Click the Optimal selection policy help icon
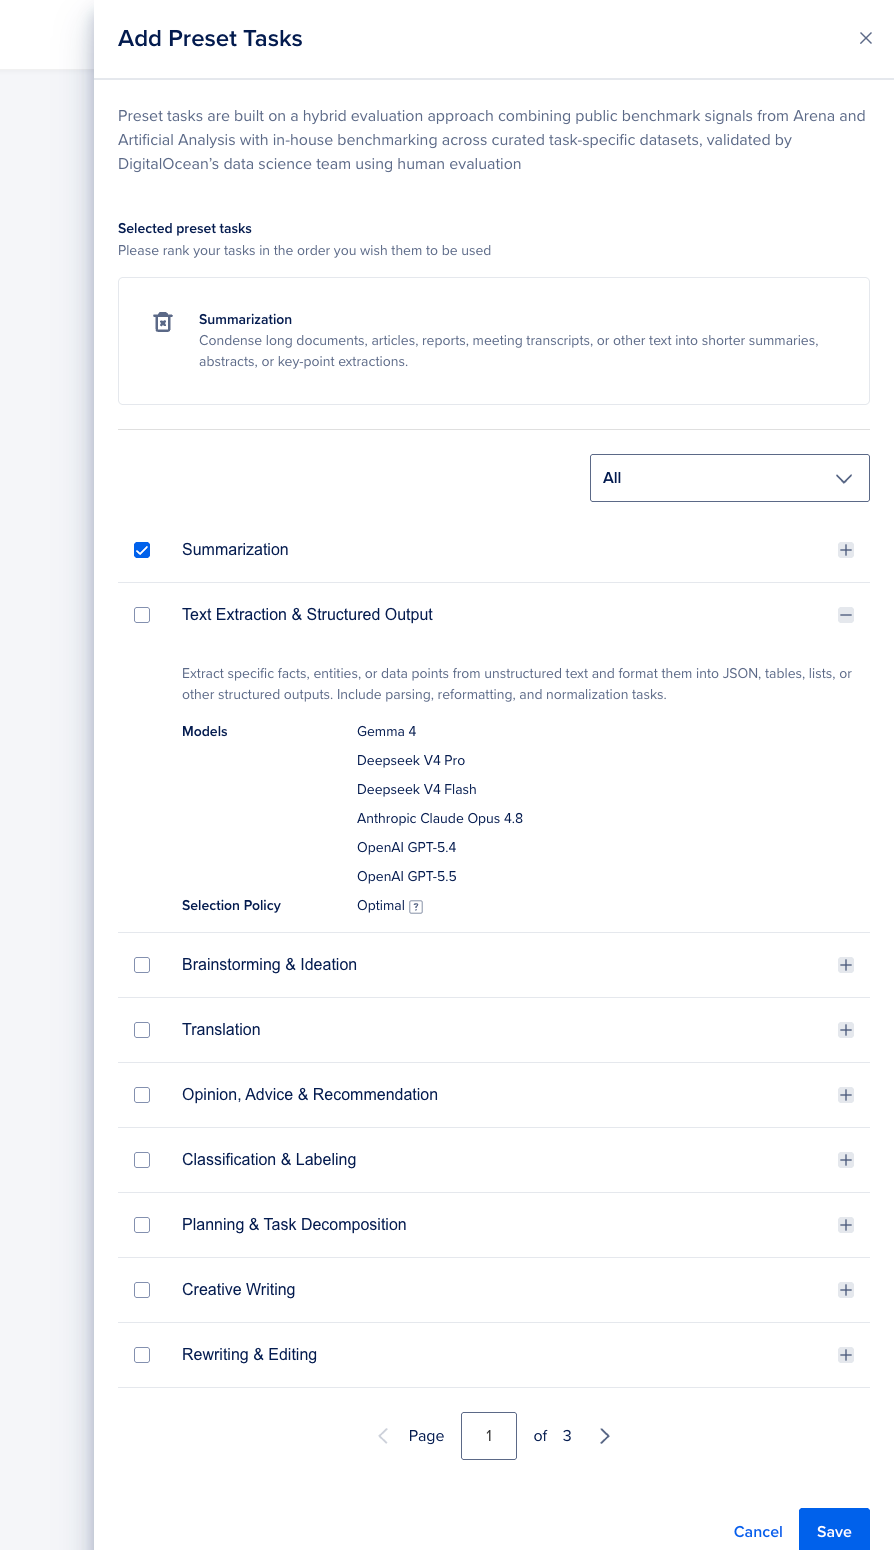Screen dimensions: 894x1550 point(417,907)
